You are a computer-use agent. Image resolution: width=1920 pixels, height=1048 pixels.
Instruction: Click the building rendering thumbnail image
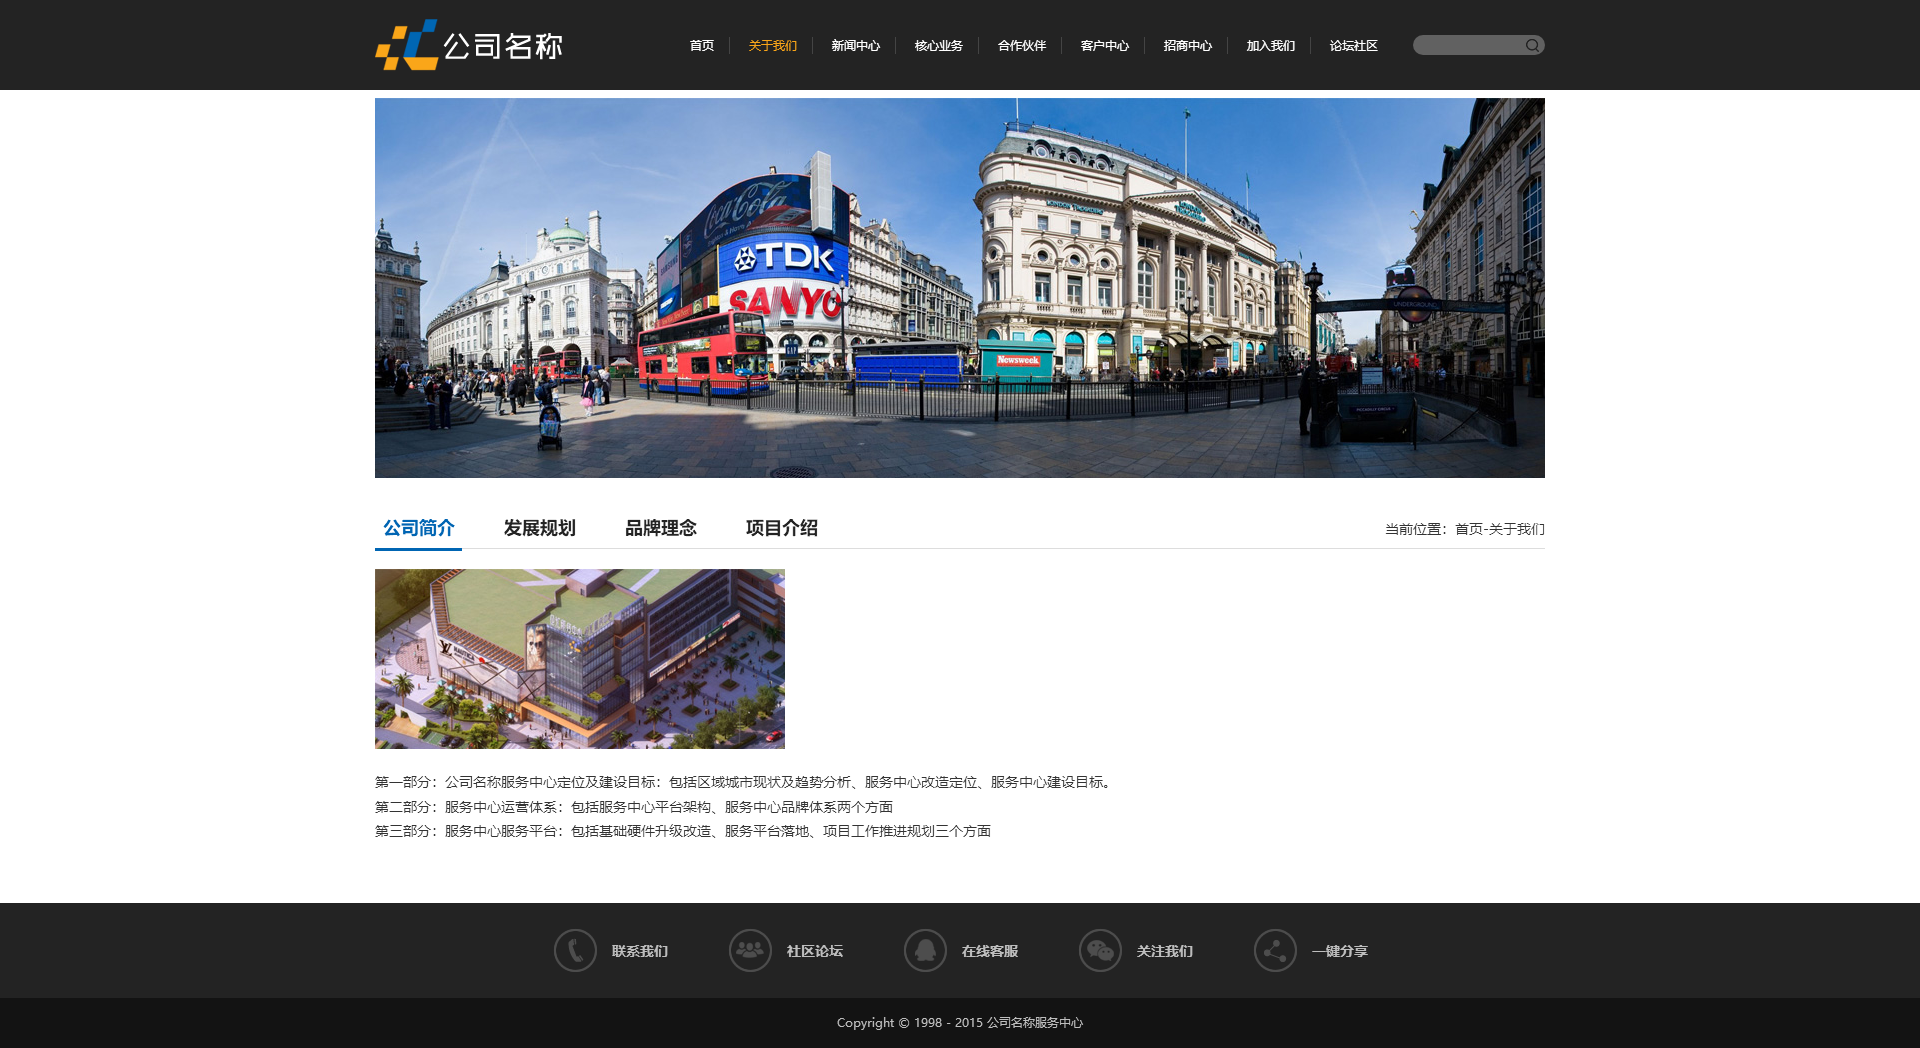point(580,659)
